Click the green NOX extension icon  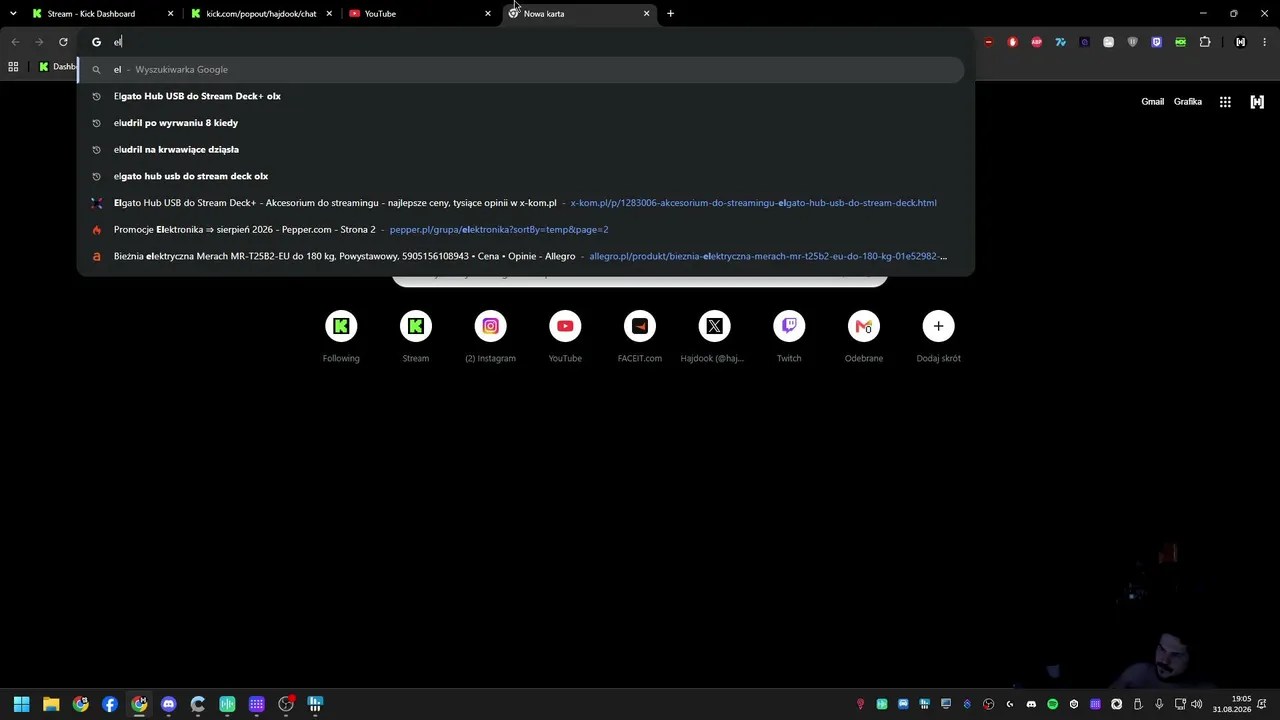pyautogui.click(x=1181, y=42)
